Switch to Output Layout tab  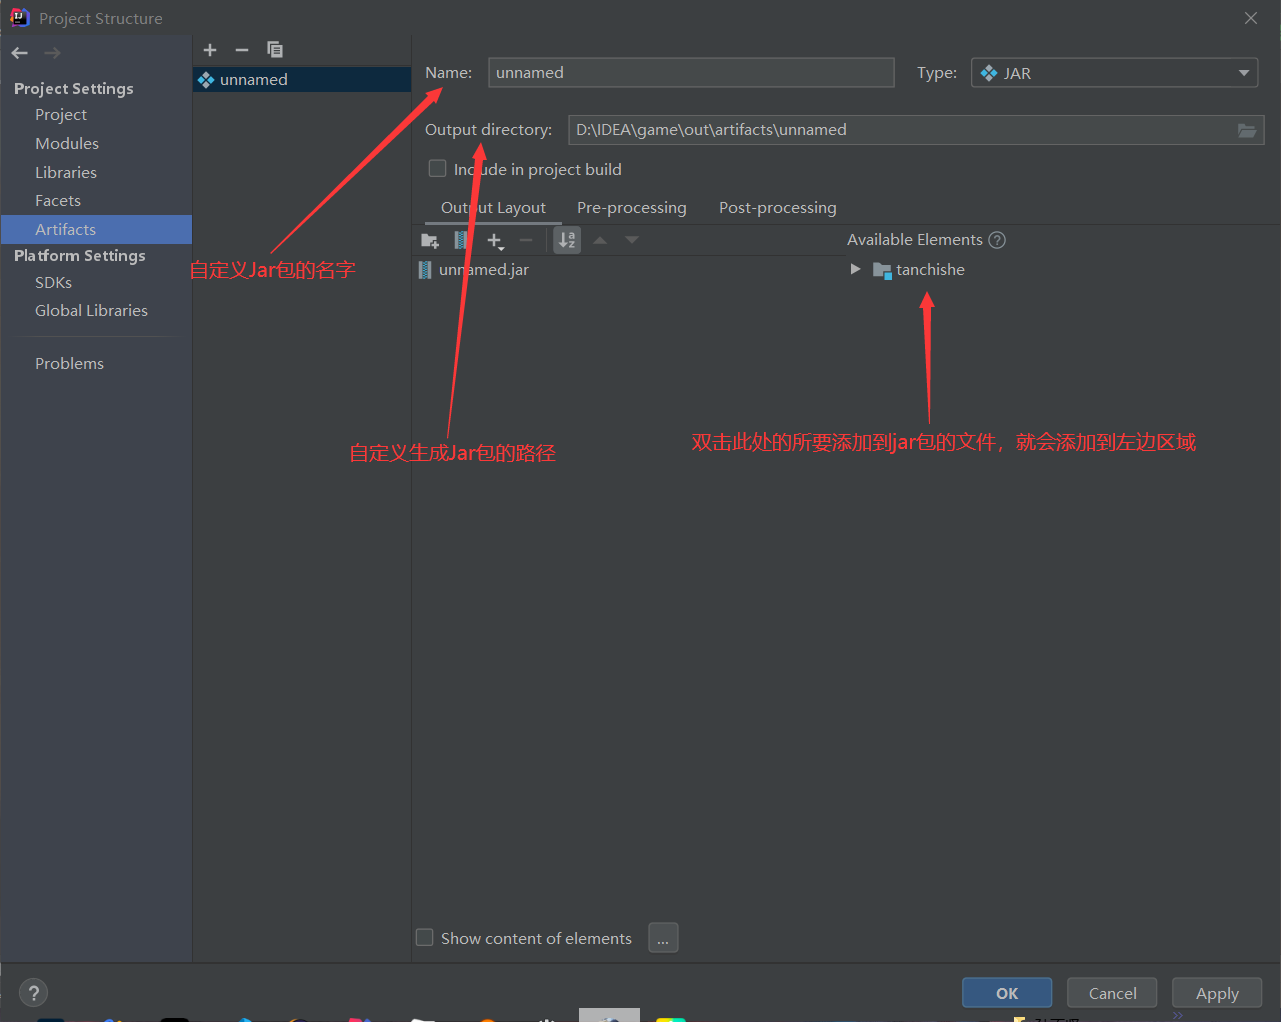pos(493,208)
